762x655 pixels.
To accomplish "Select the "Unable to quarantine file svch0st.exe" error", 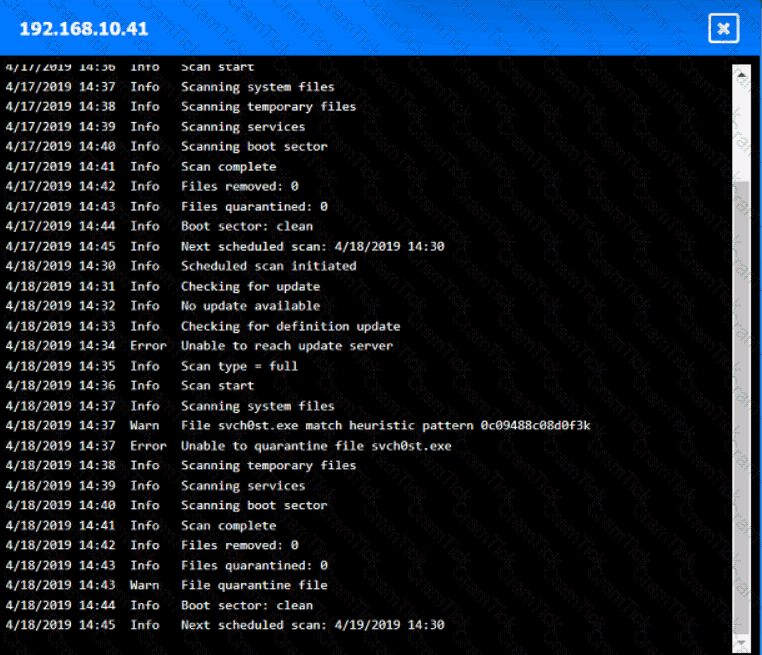I will pos(315,446).
